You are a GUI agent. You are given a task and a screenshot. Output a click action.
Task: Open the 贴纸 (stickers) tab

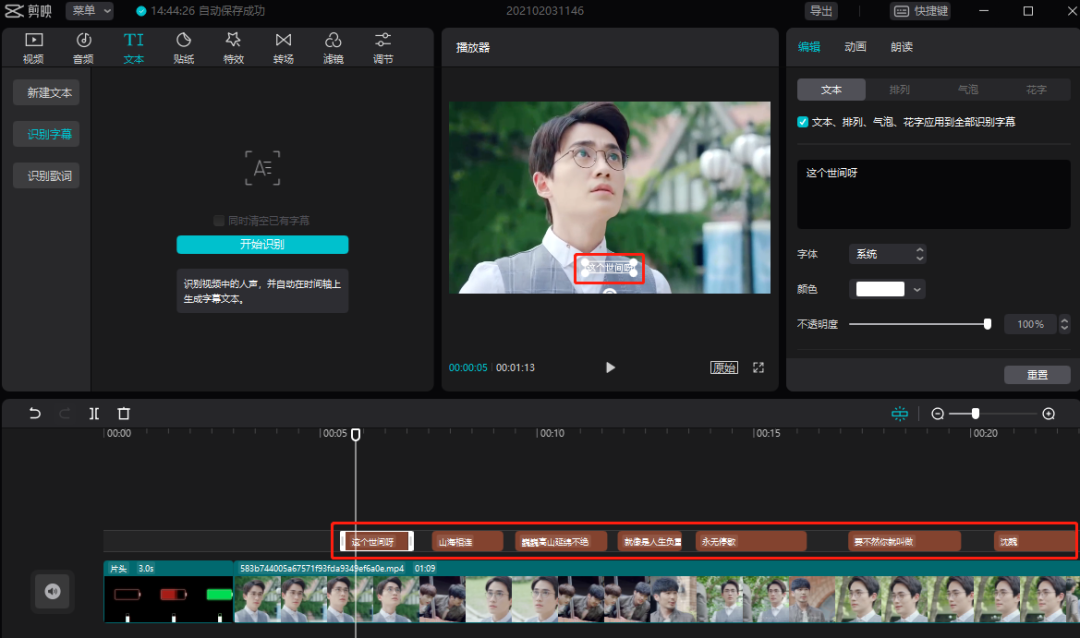pyautogui.click(x=183, y=48)
